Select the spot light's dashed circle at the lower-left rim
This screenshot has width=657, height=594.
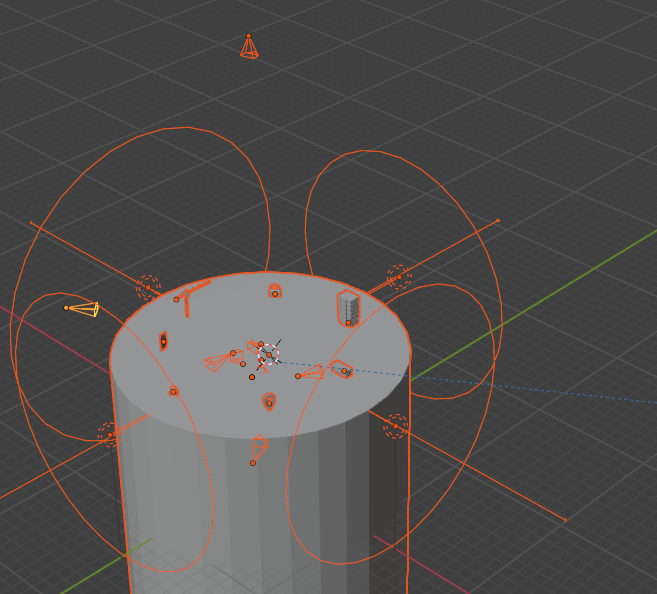tap(110, 435)
